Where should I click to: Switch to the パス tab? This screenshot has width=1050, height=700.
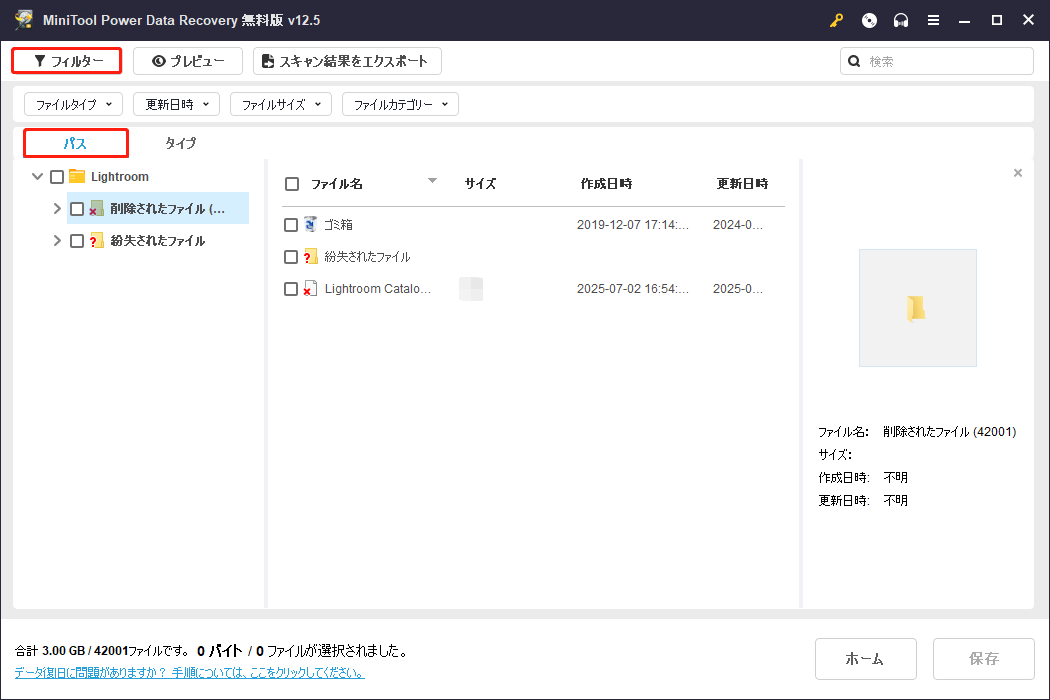(76, 143)
